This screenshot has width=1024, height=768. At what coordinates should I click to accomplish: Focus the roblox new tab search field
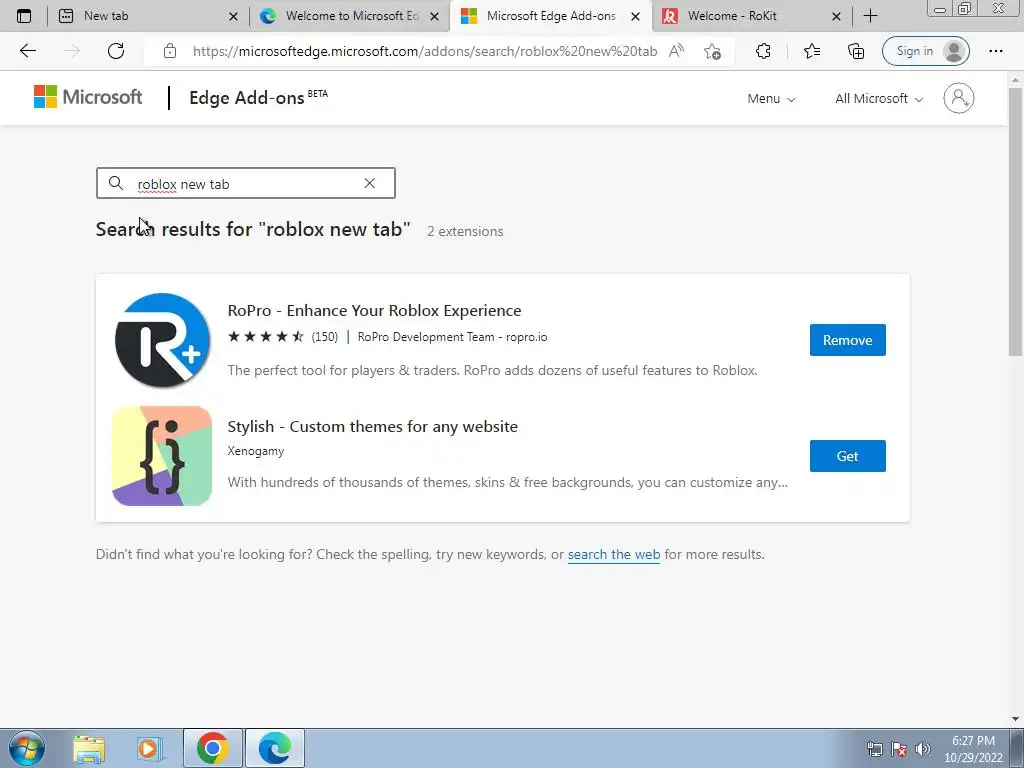coord(246,184)
